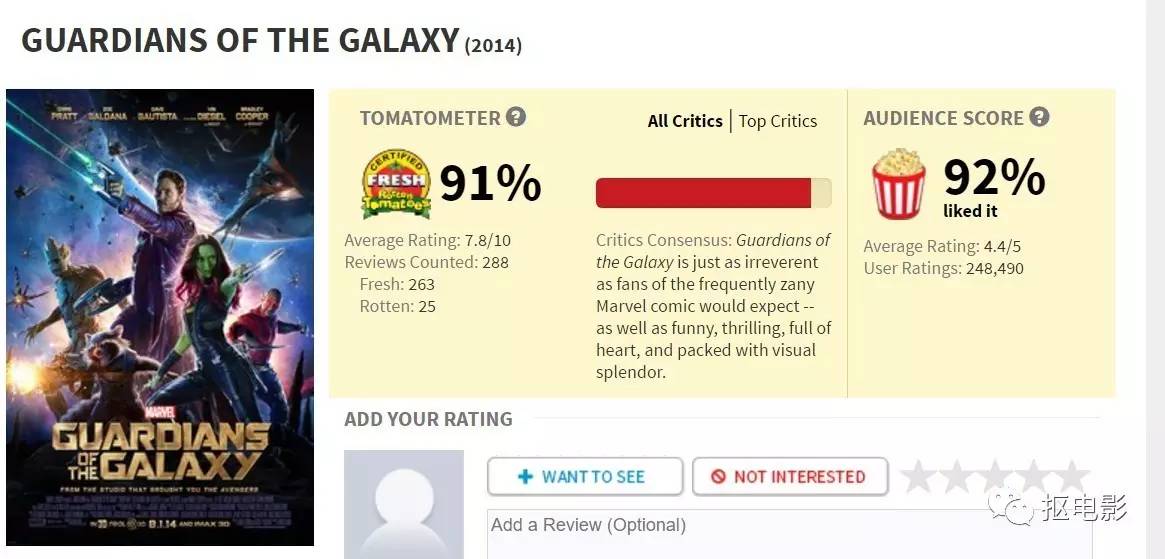Click the Tomatometer help question mark icon

(x=516, y=117)
